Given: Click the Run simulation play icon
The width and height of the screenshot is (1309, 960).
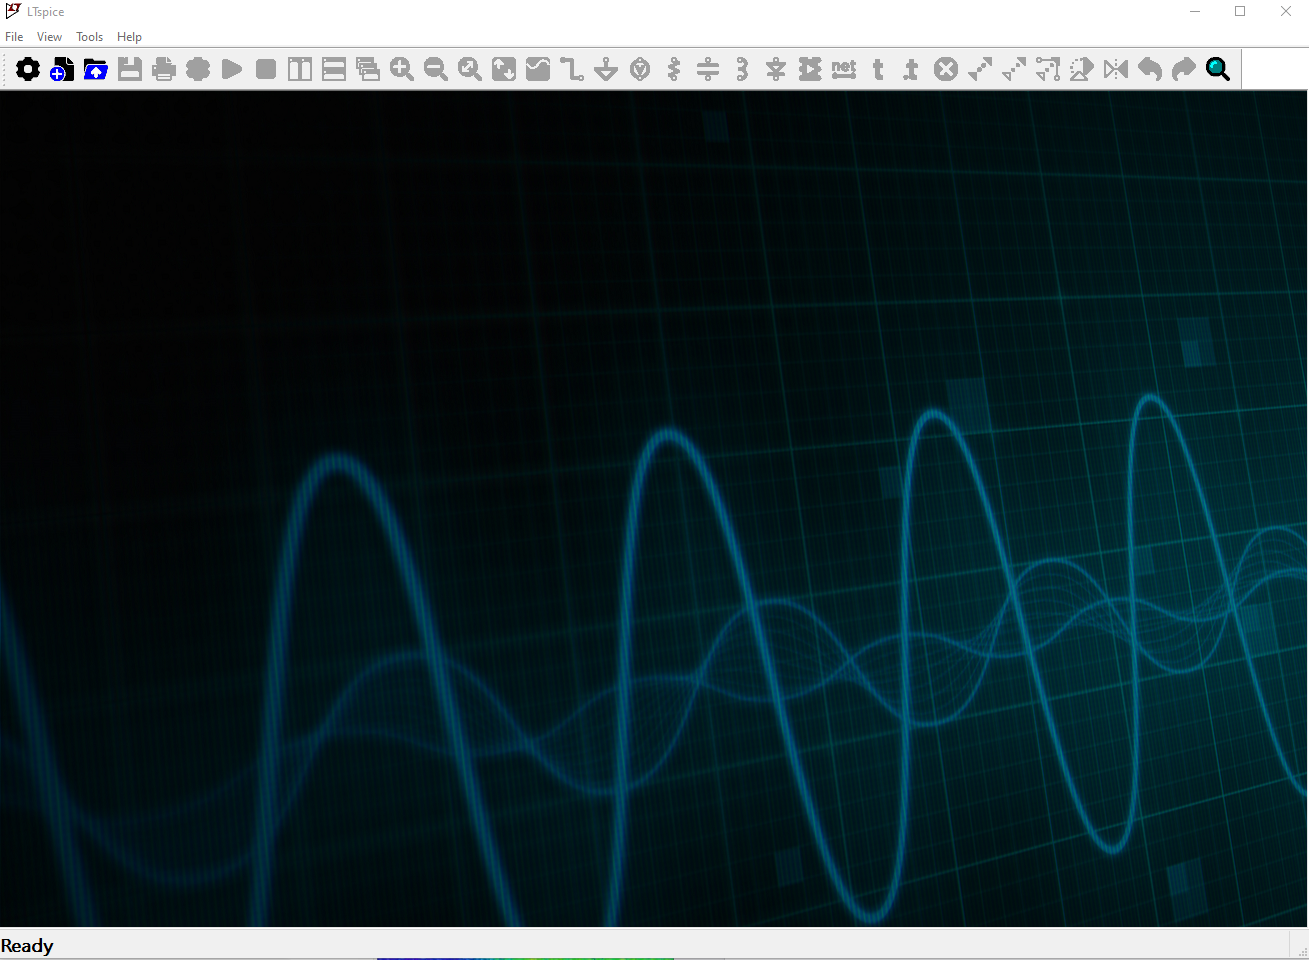Looking at the screenshot, I should tap(232, 69).
